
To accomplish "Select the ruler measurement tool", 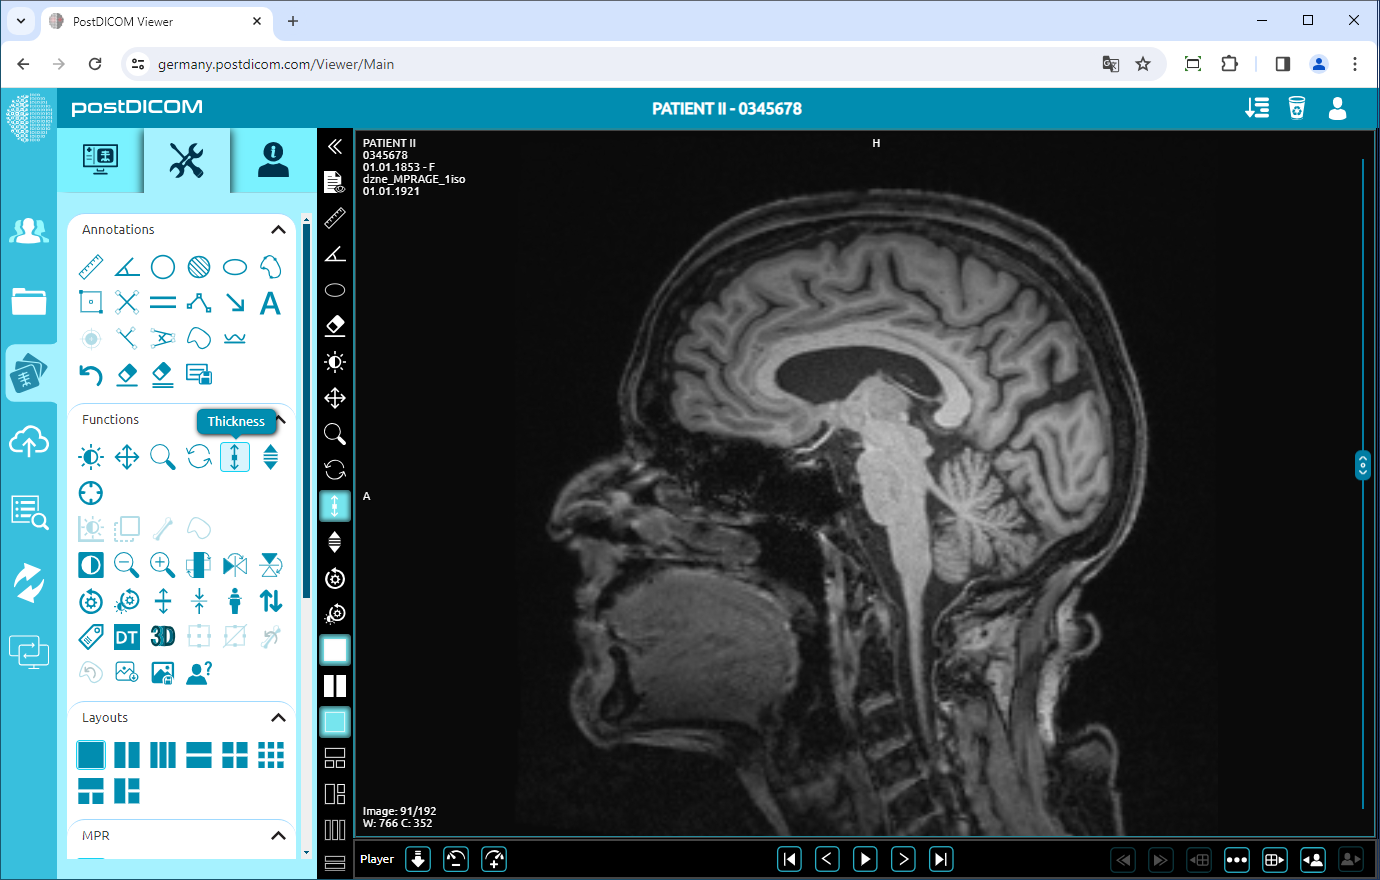I will point(90,266).
